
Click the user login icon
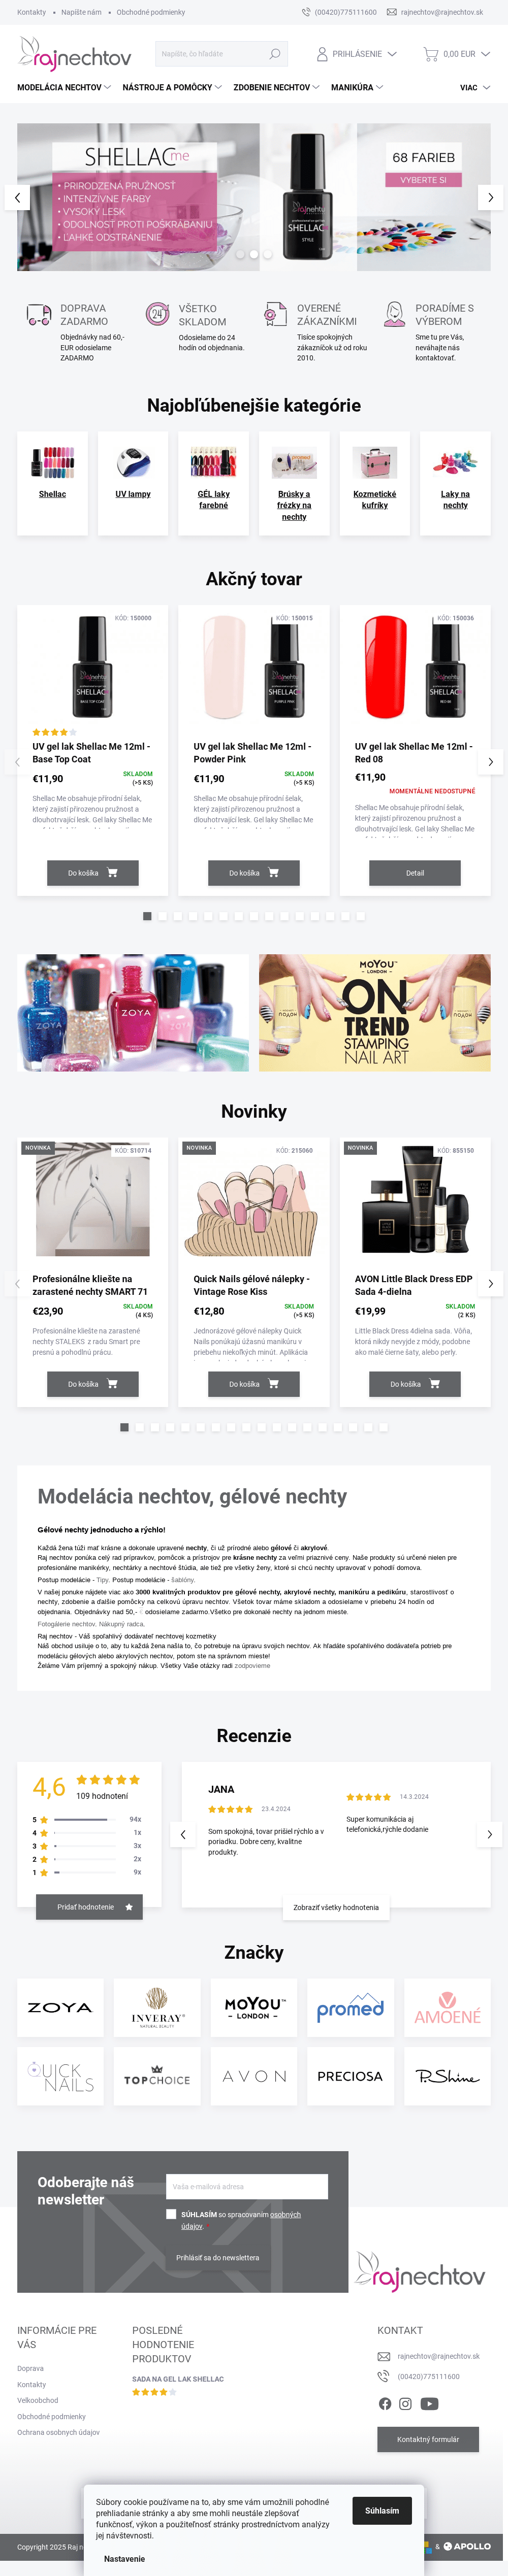322,54
